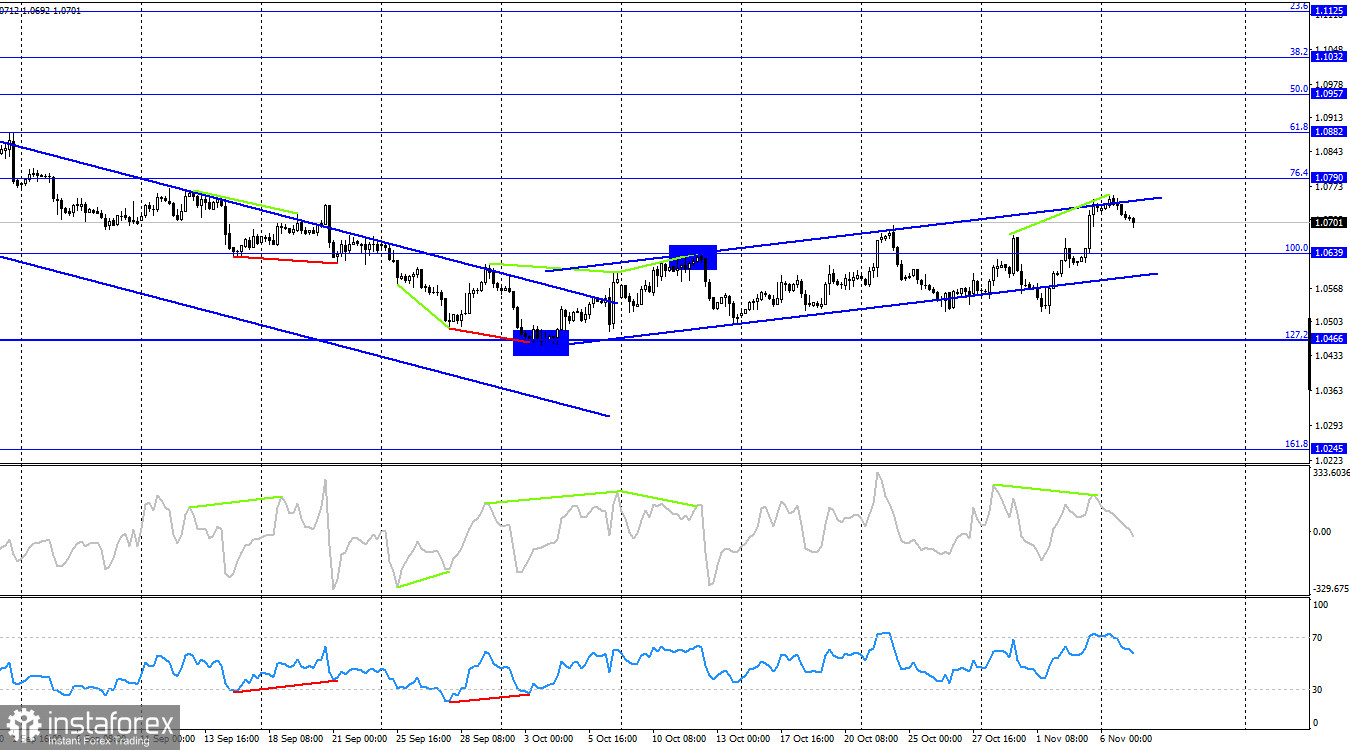
Task: Select the blue rectangle near 10 Oct high
Action: [693, 257]
